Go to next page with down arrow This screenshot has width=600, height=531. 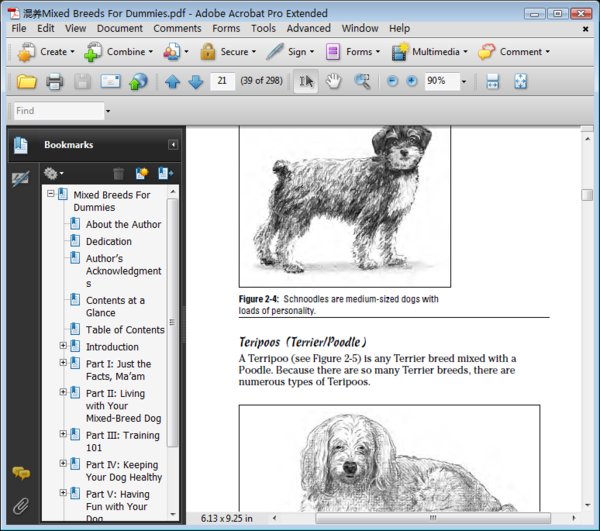click(x=195, y=81)
